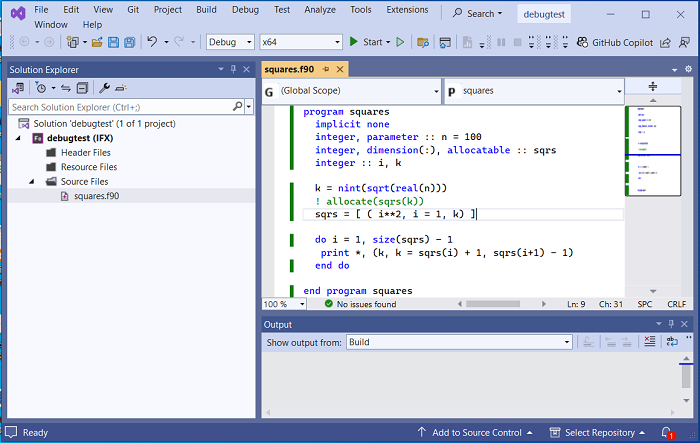This screenshot has width=700, height=443.
Task: Collapse the Source Files folder node
Action: click(33, 181)
